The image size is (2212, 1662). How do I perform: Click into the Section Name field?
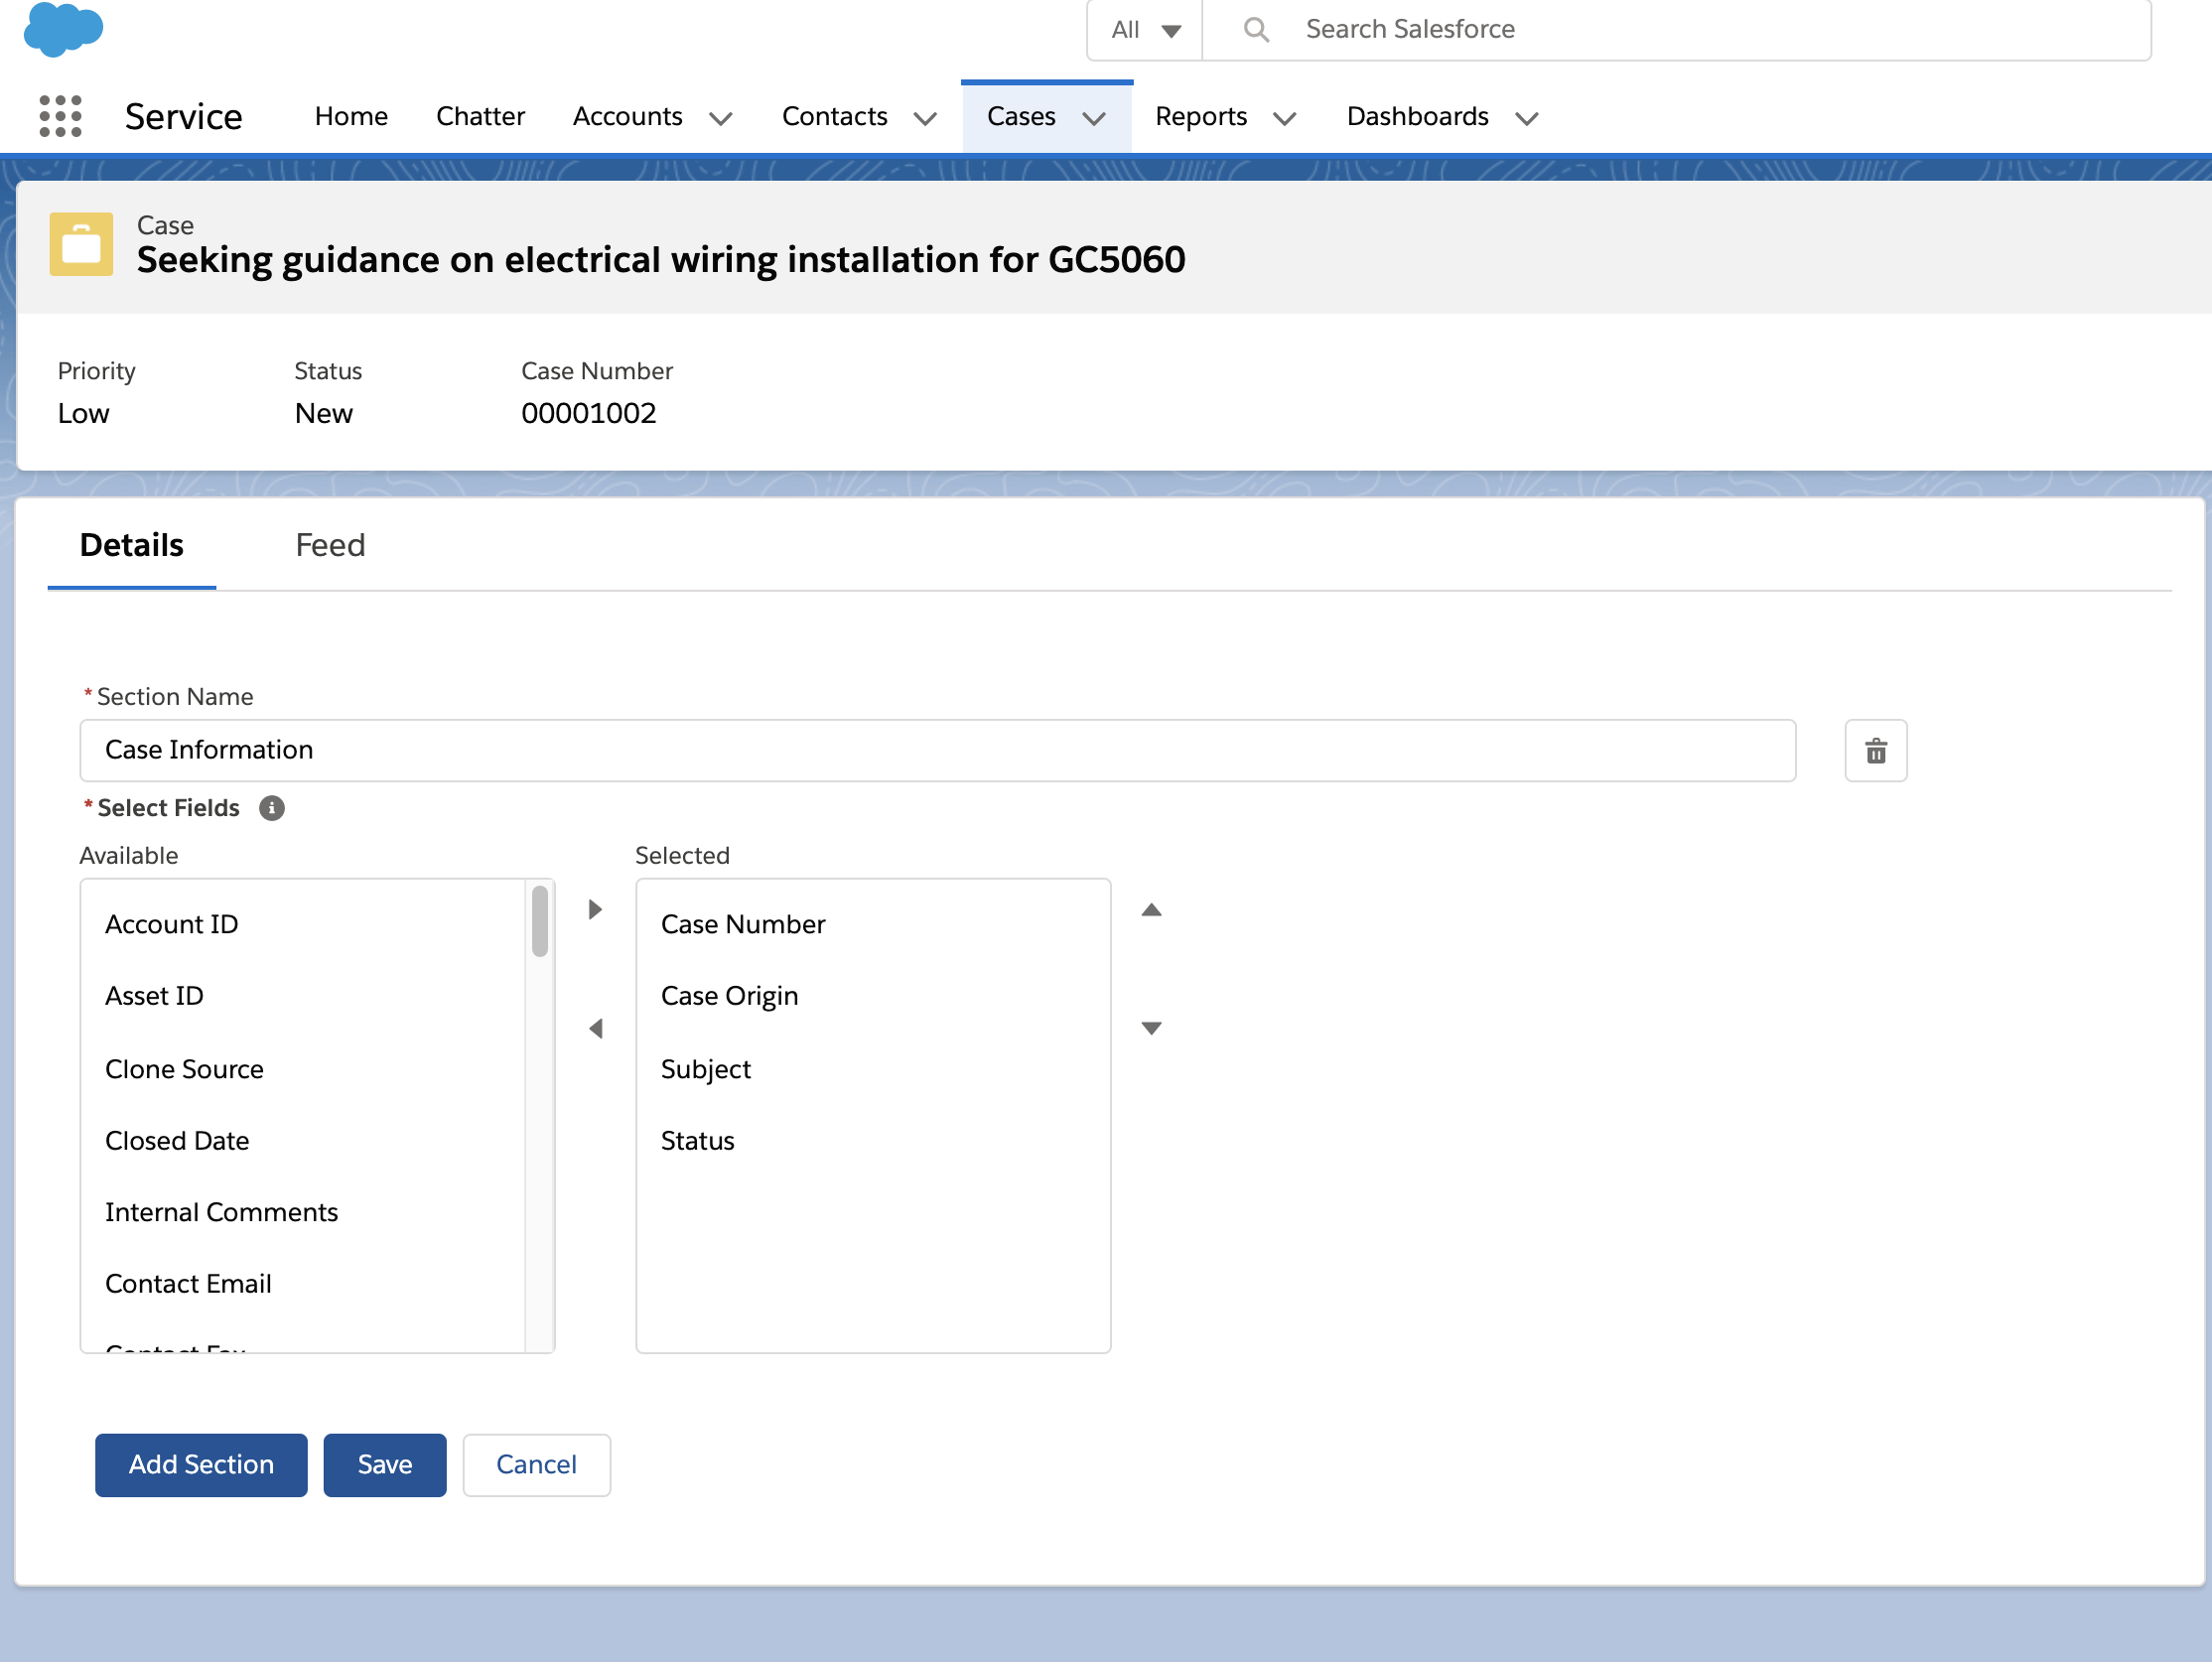[937, 750]
